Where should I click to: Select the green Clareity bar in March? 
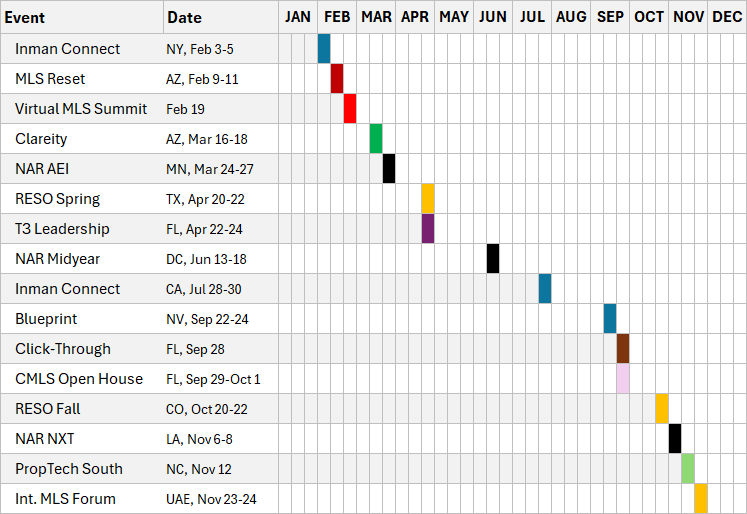pos(376,139)
